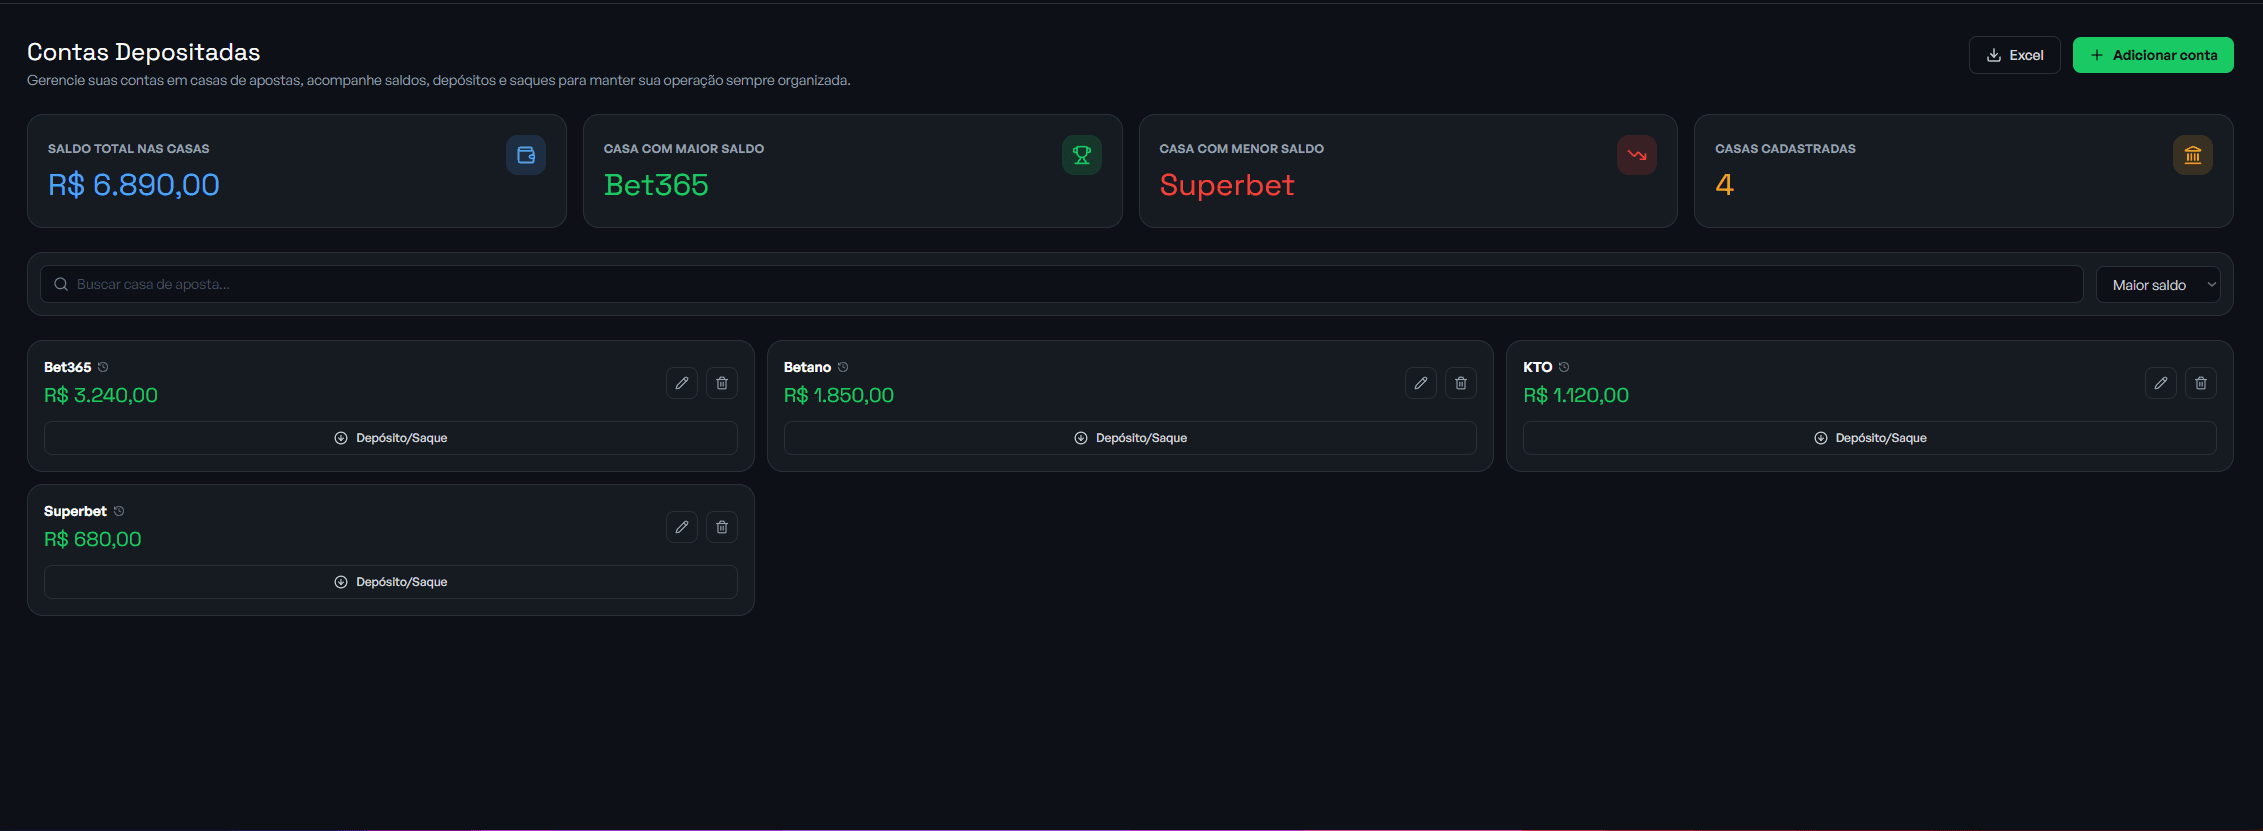This screenshot has width=2263, height=831.
Task: Export accounts with the Excel button
Action: [x=2015, y=55]
